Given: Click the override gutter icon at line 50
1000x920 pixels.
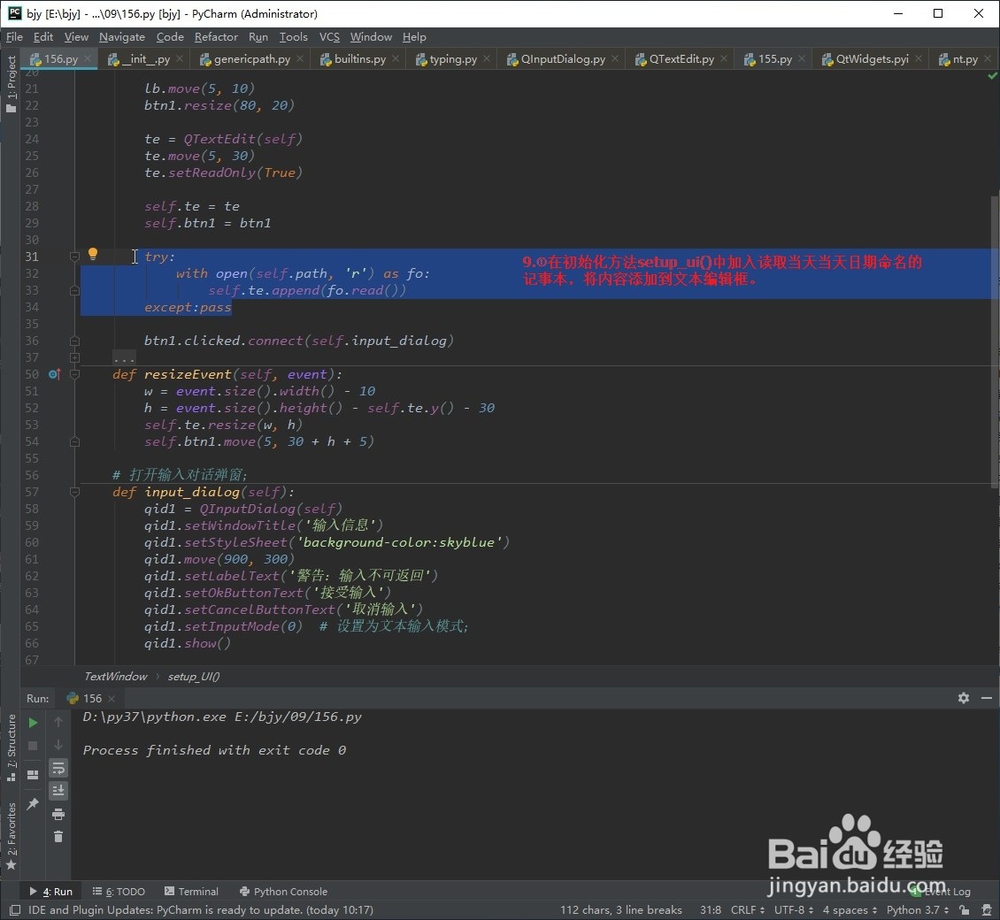Looking at the screenshot, I should [54, 374].
